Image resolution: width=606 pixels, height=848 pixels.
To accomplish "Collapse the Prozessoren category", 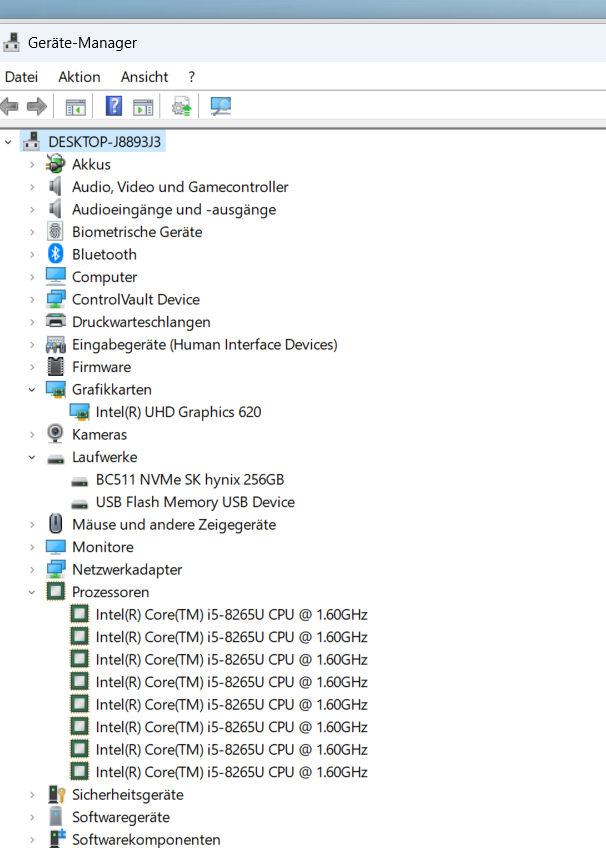I will click(32, 592).
